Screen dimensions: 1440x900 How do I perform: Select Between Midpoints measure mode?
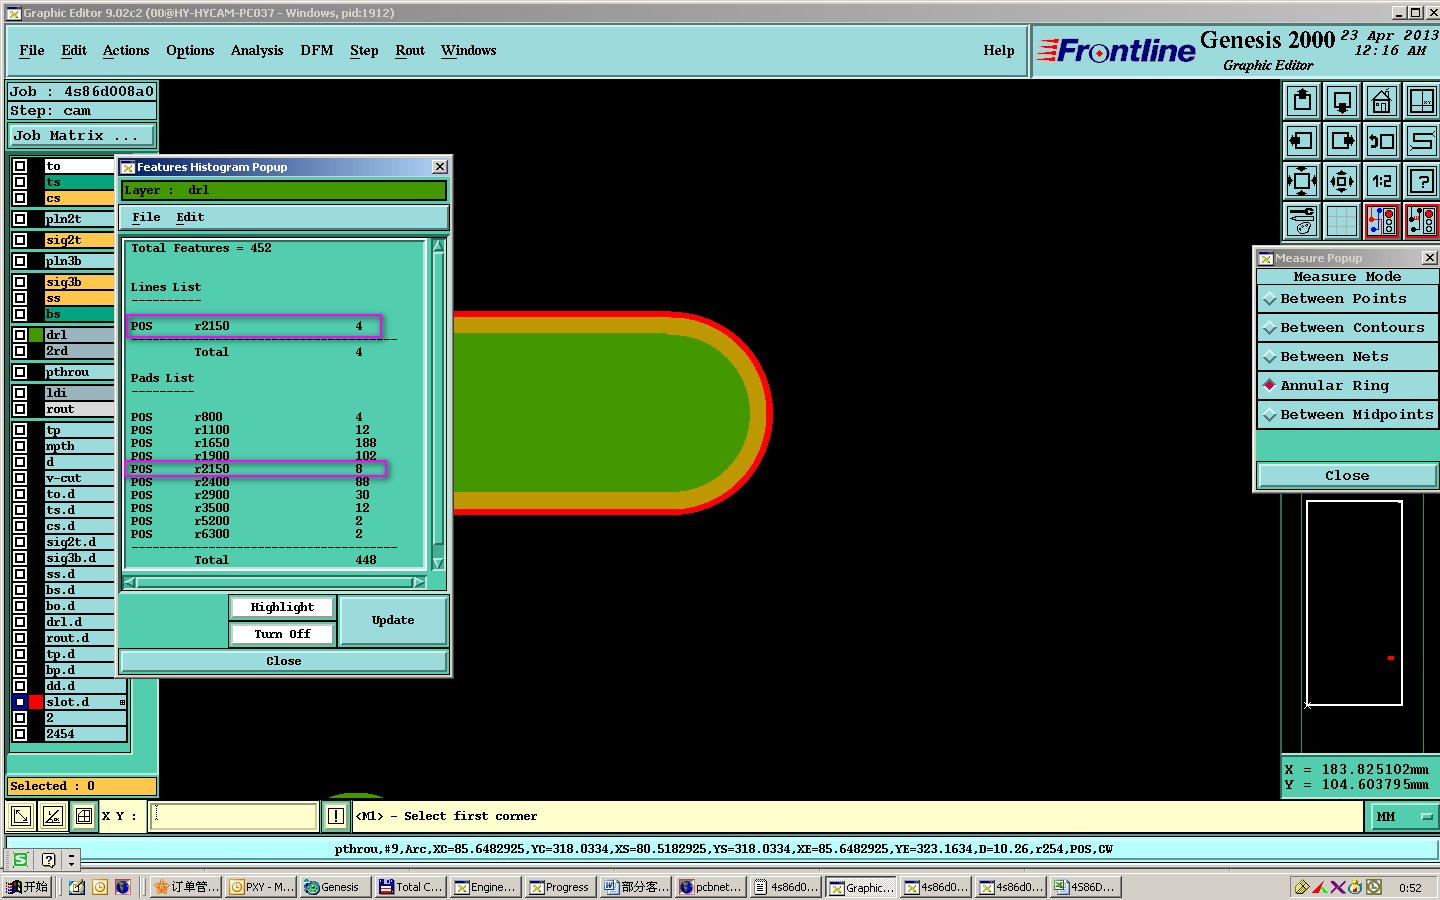point(1347,414)
